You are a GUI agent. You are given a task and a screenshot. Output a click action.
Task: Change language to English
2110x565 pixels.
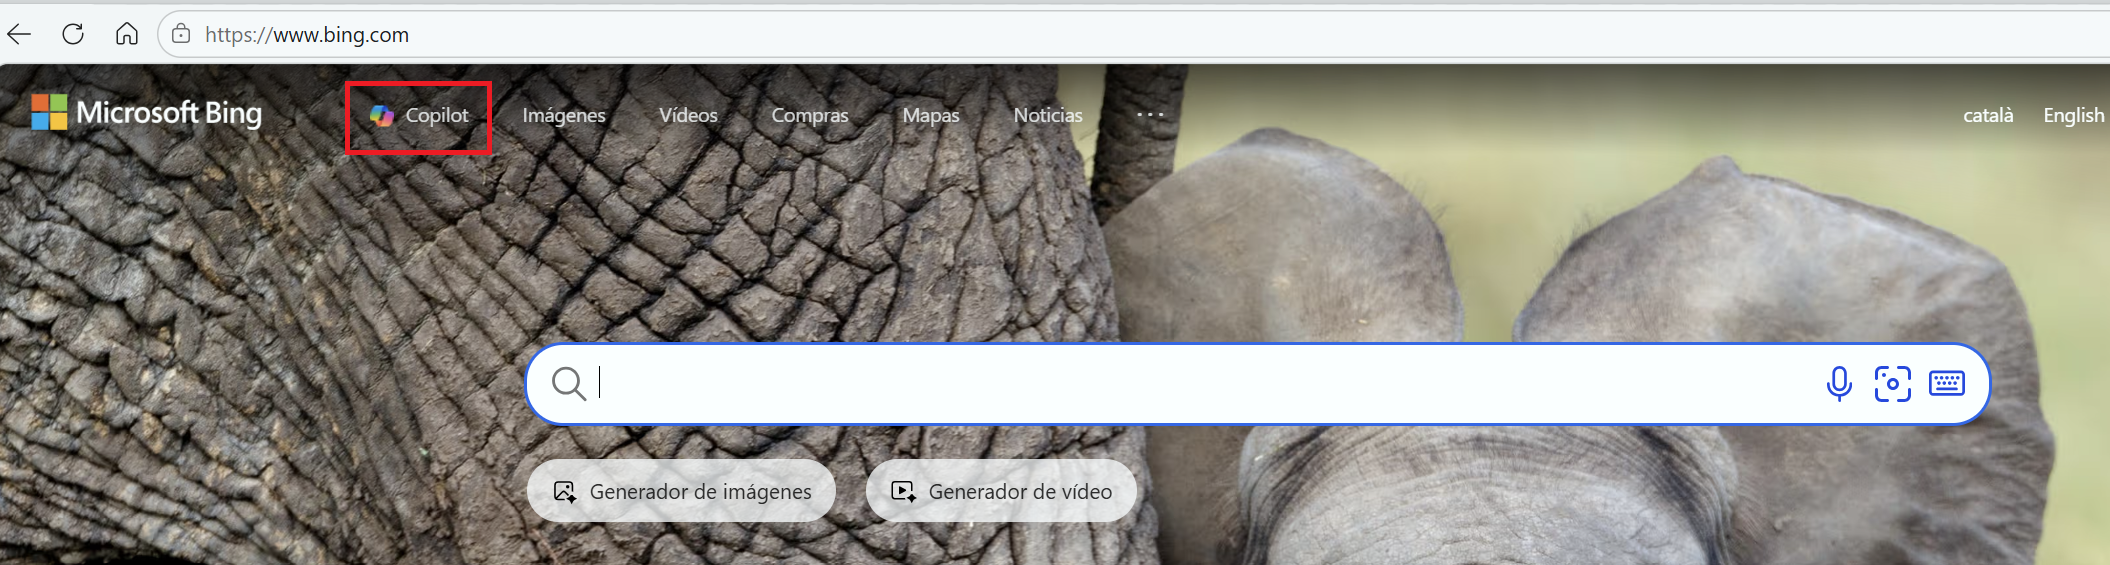click(x=2073, y=116)
